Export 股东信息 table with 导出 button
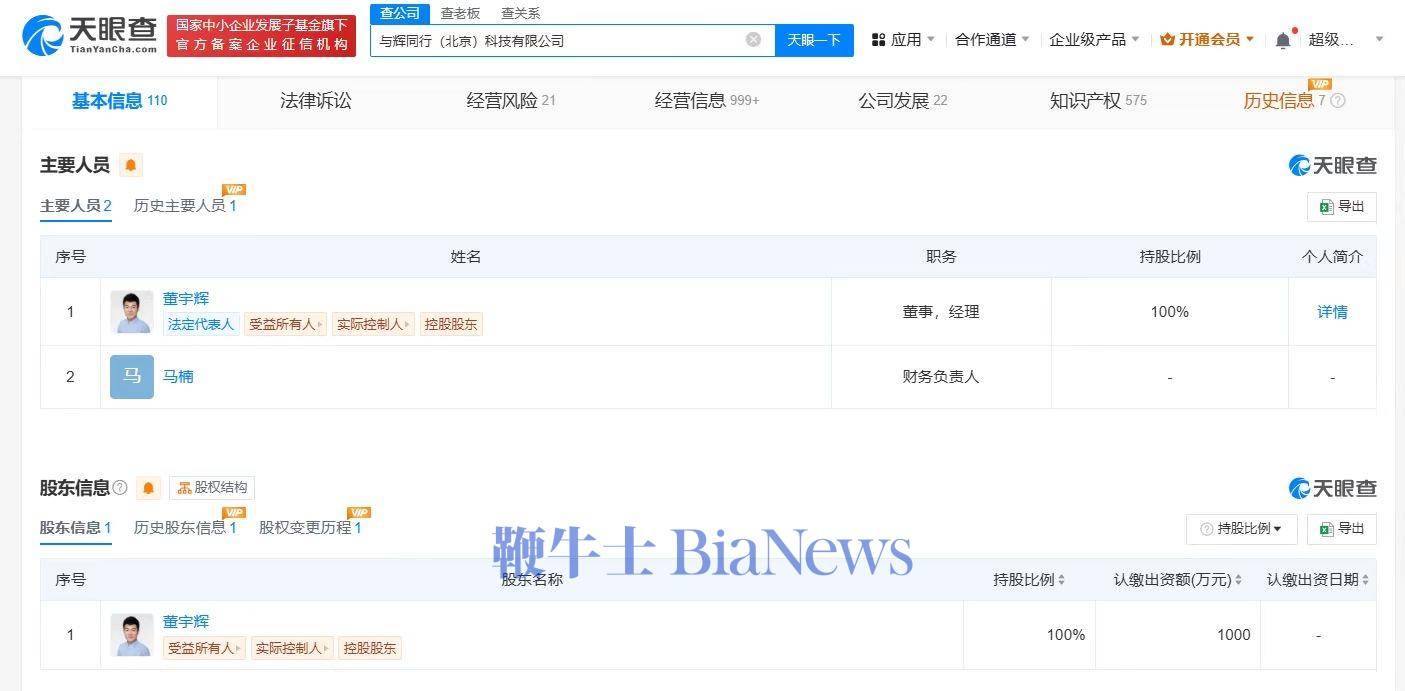This screenshot has height=691, width=1405. click(x=1342, y=529)
